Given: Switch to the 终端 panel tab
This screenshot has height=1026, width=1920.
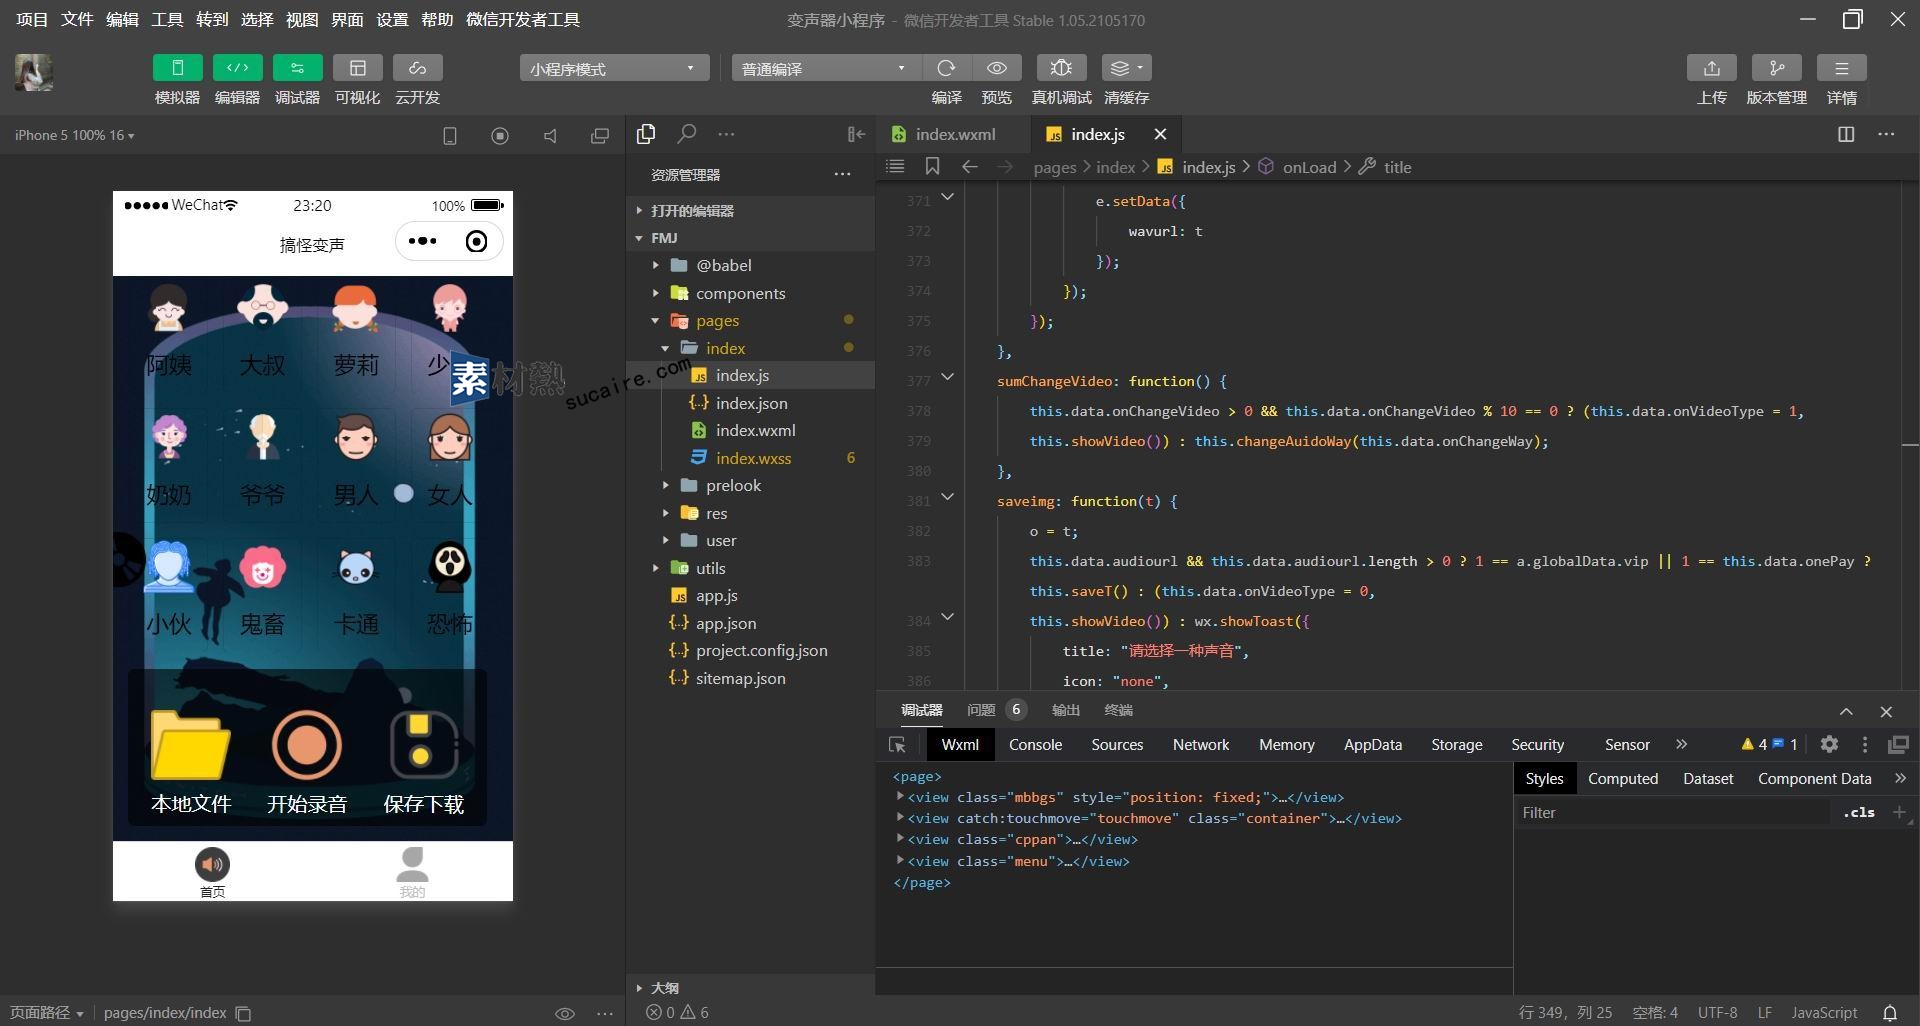Looking at the screenshot, I should click(x=1118, y=710).
